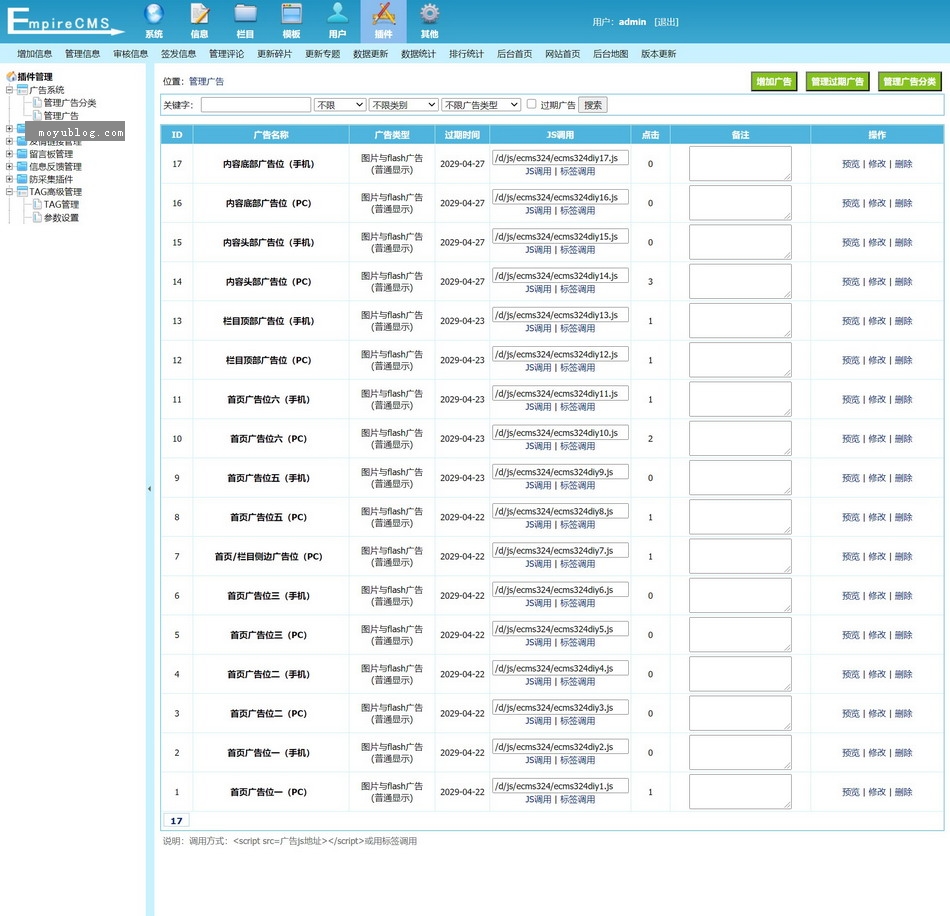Click the 插件管理 home icon in sidebar
950x916 pixels.
[11, 76]
